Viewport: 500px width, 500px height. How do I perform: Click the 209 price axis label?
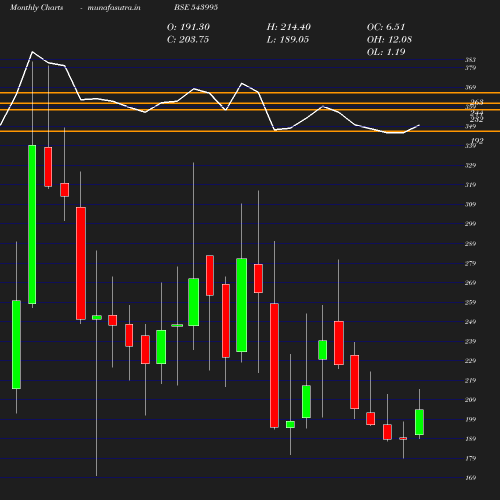[470, 400]
